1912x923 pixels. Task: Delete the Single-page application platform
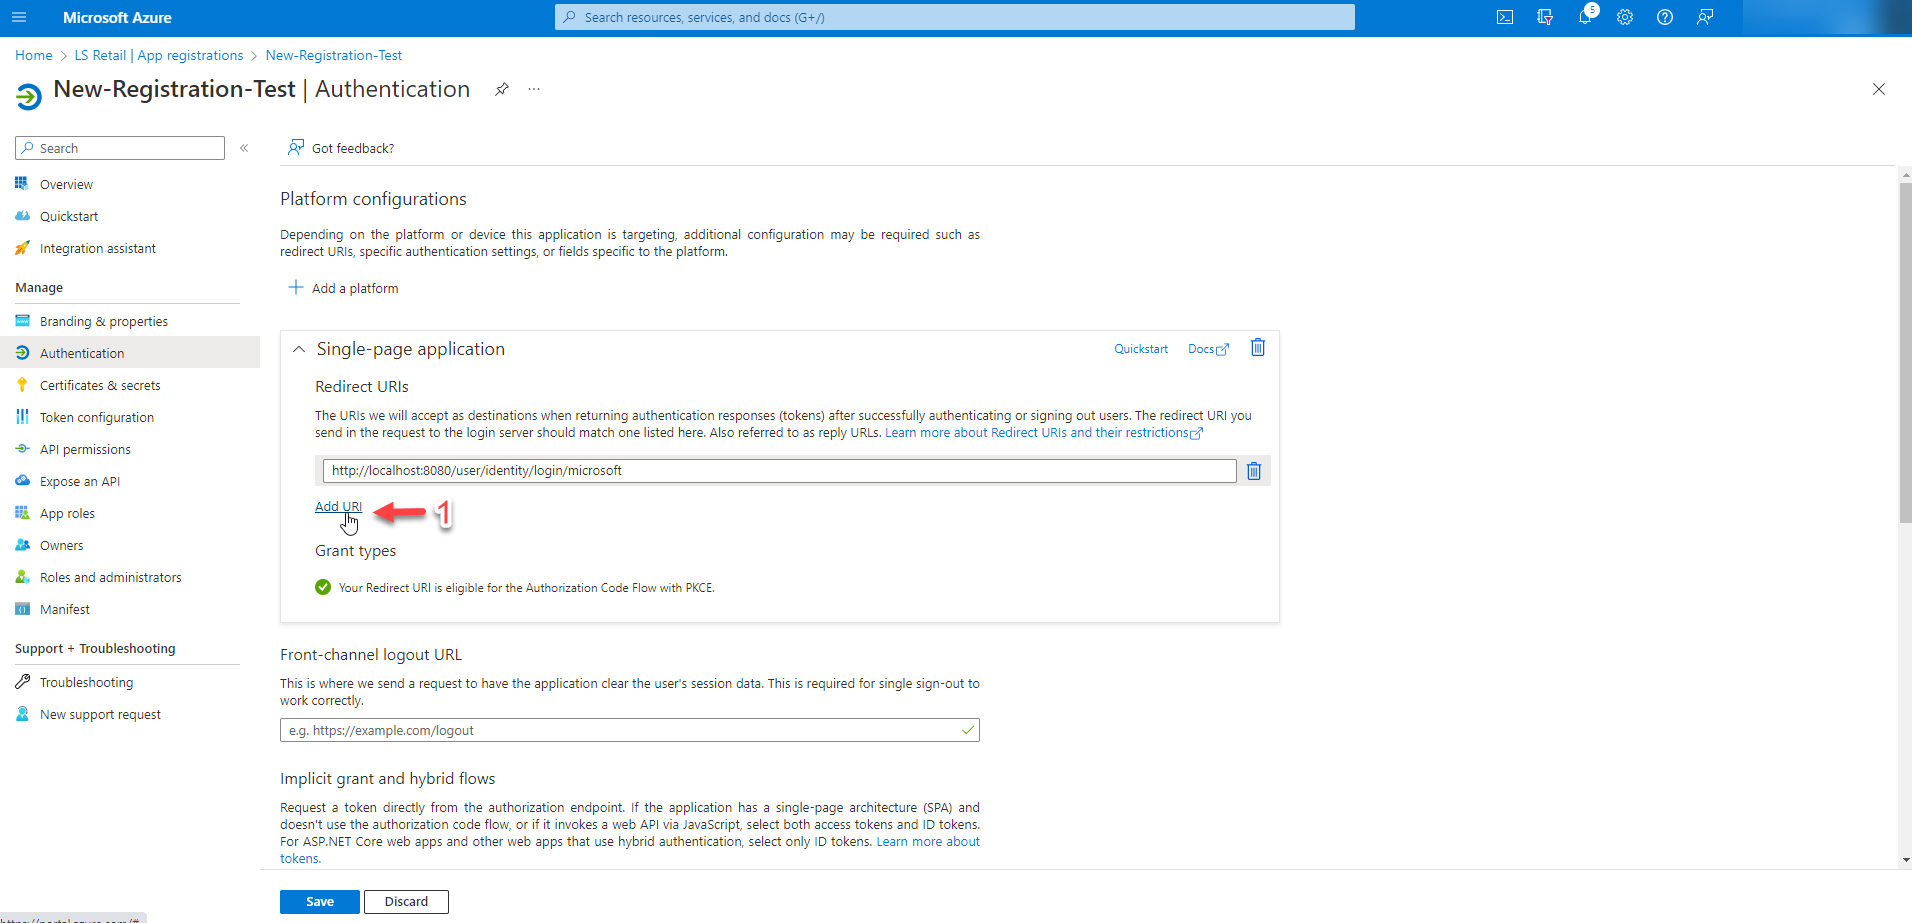coord(1258,348)
